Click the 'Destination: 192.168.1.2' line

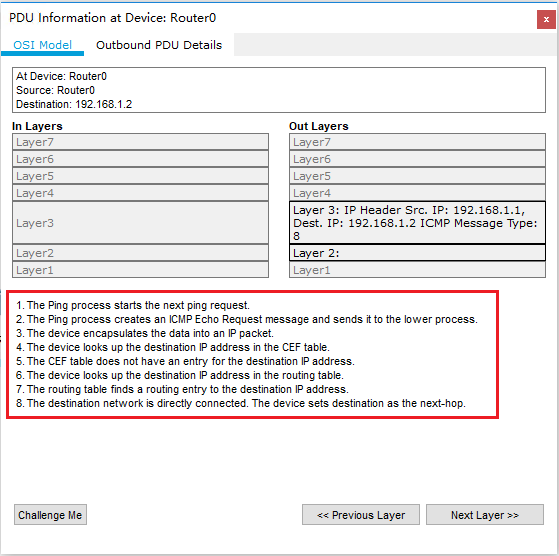[74, 104]
